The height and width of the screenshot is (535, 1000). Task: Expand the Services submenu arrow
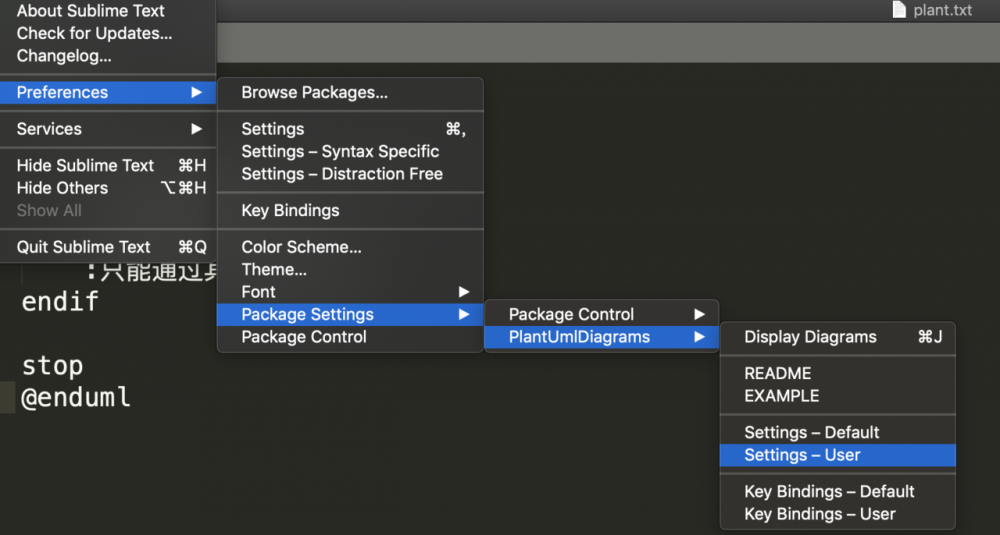coord(196,129)
